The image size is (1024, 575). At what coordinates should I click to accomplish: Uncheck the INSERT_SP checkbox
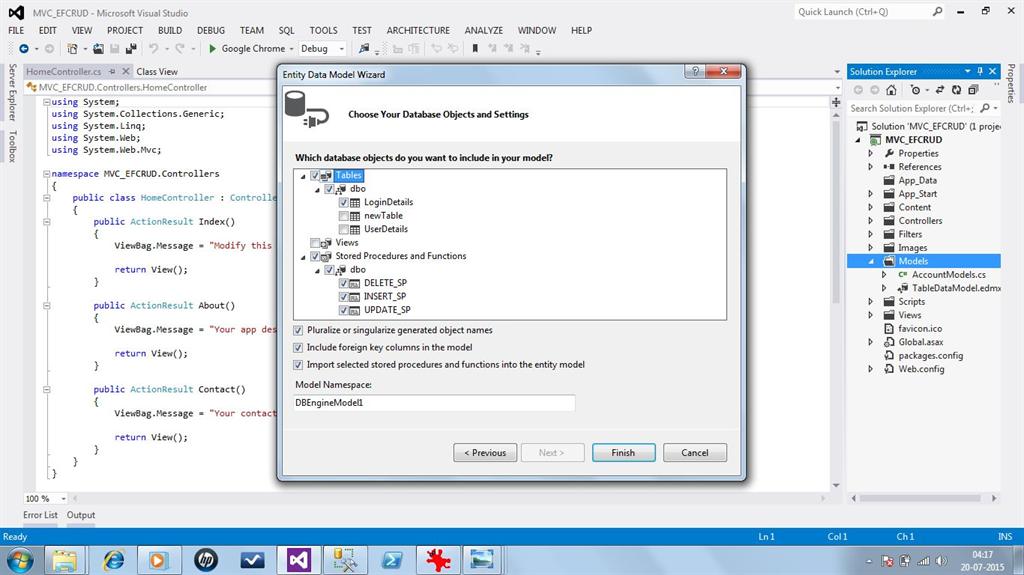pos(344,297)
